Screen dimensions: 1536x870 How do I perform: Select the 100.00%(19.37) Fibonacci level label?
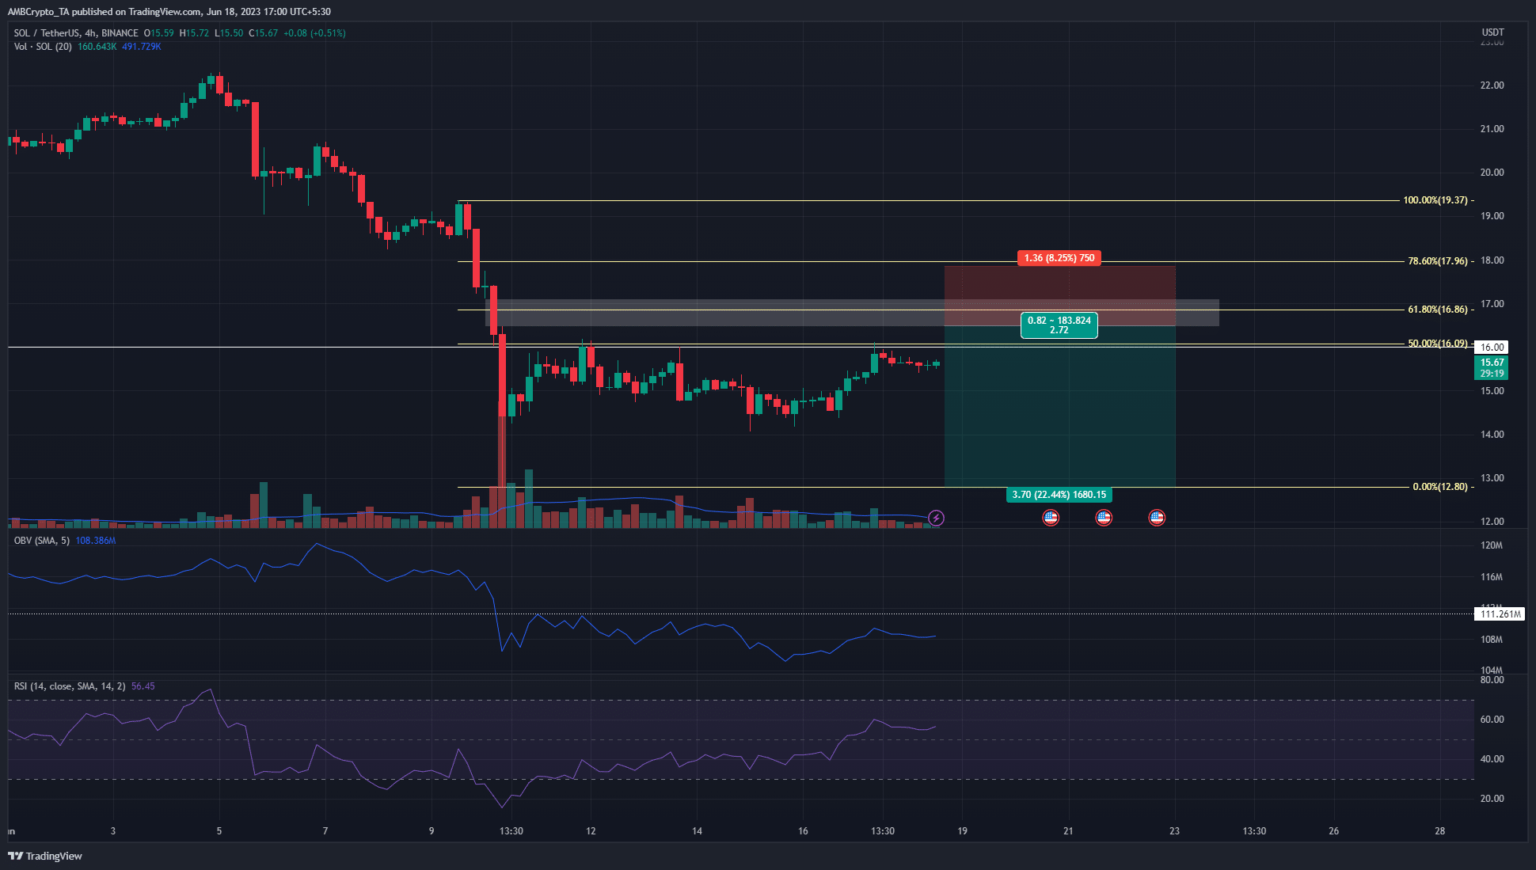1435,200
